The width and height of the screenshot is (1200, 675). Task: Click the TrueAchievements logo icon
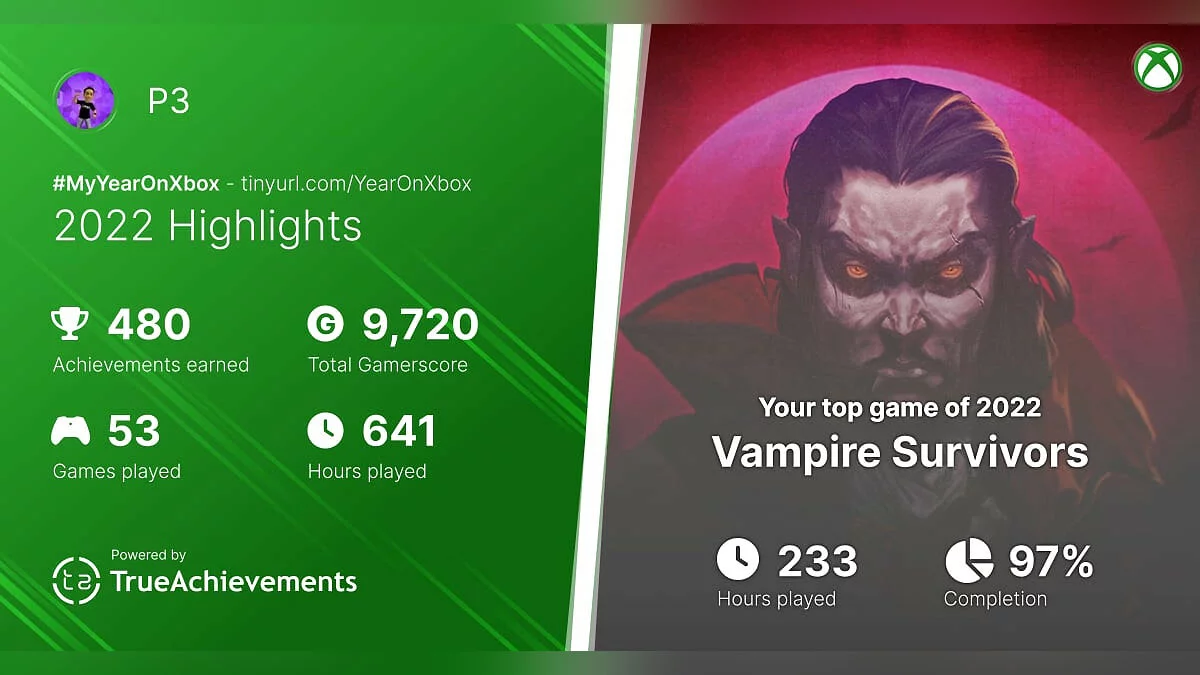(75, 581)
